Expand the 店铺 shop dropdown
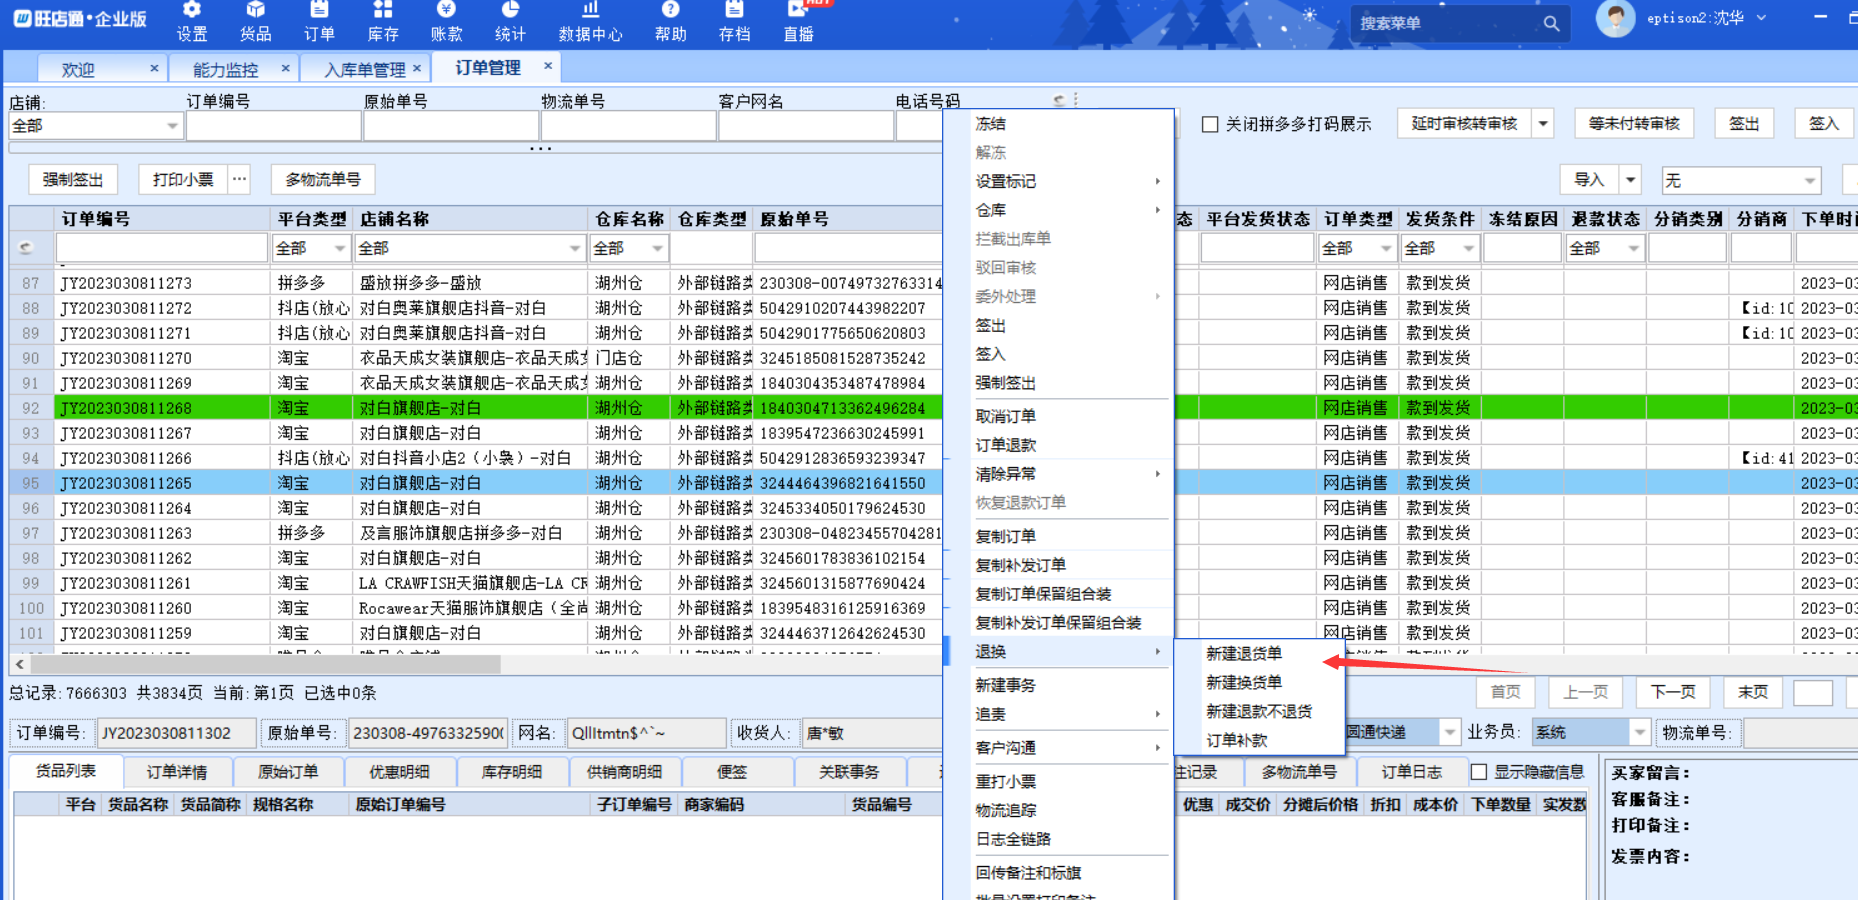This screenshot has height=900, width=1858. tap(172, 126)
